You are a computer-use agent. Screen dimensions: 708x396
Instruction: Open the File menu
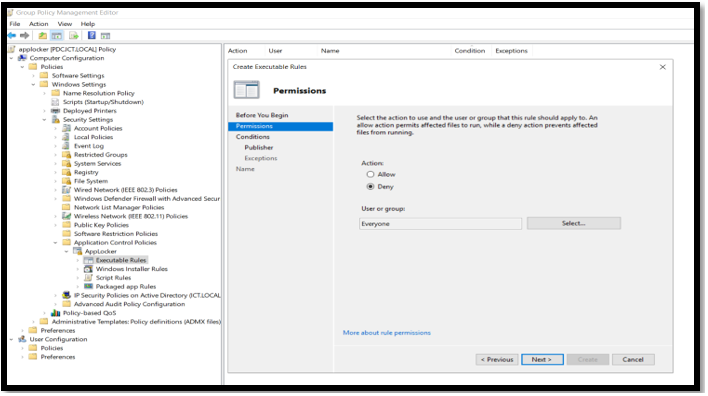click(15, 24)
